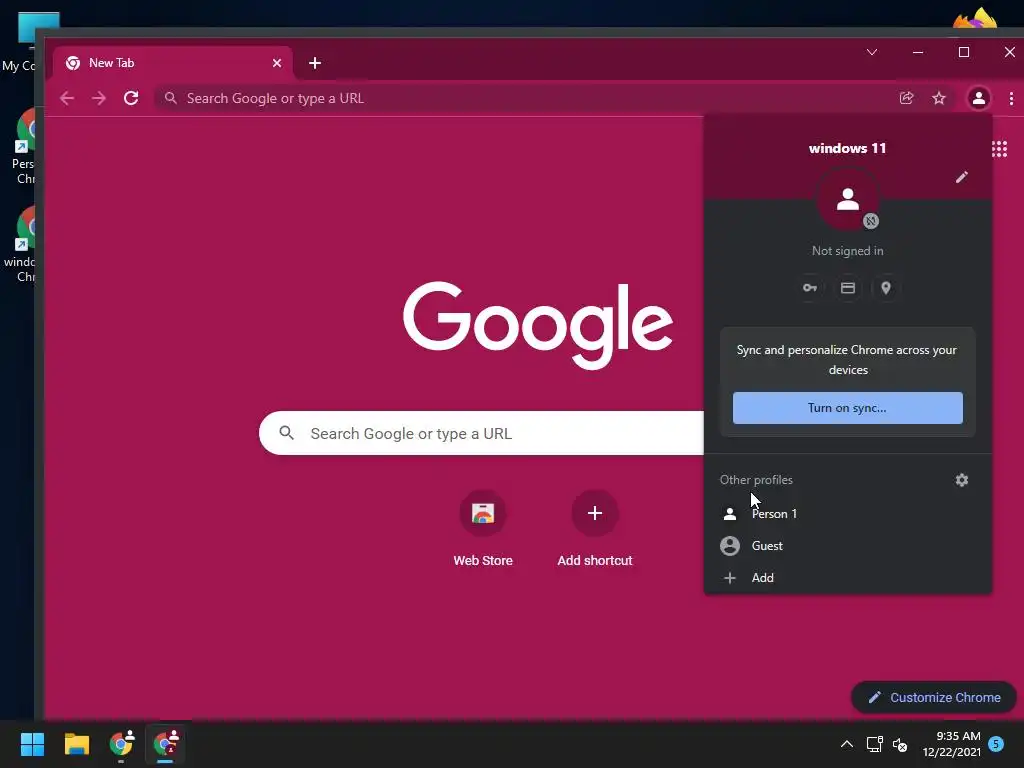Click the large profile avatar picture
This screenshot has width=1024, height=768.
point(848,199)
